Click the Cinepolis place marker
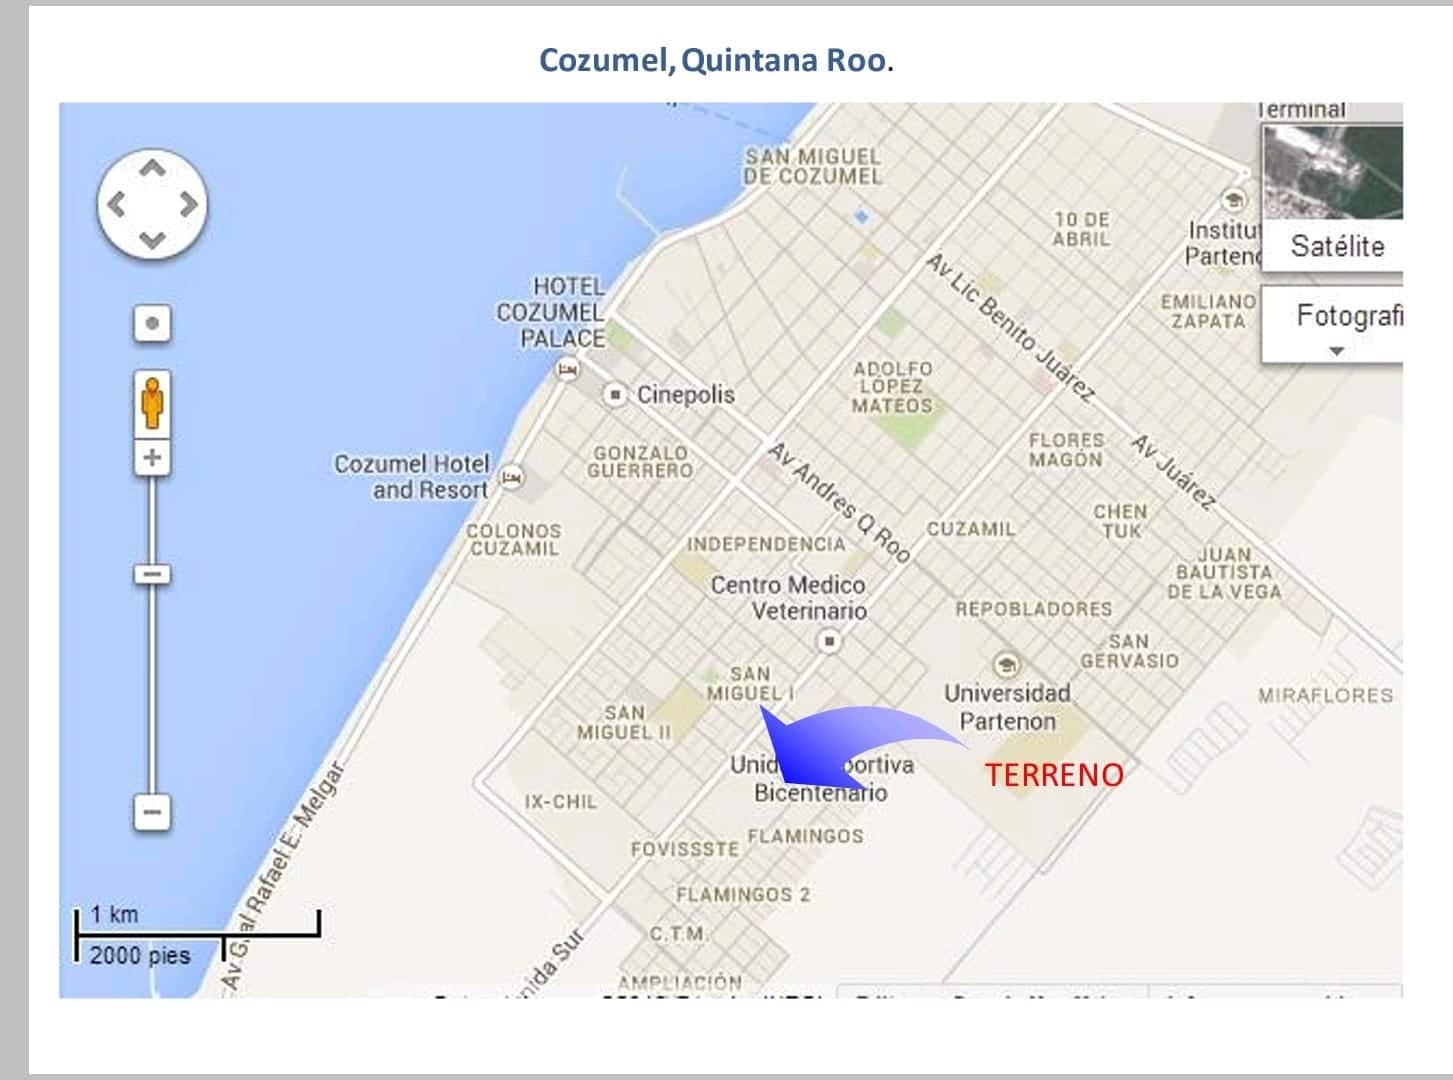 (616, 395)
